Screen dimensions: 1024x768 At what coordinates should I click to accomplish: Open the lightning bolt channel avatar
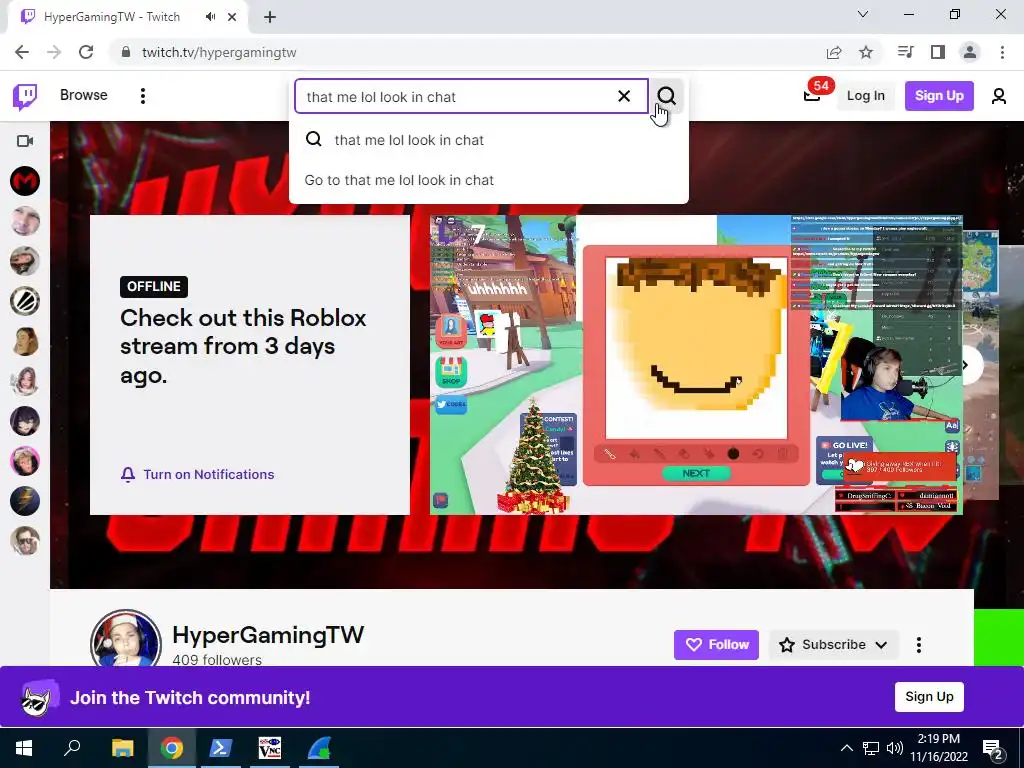[25, 501]
